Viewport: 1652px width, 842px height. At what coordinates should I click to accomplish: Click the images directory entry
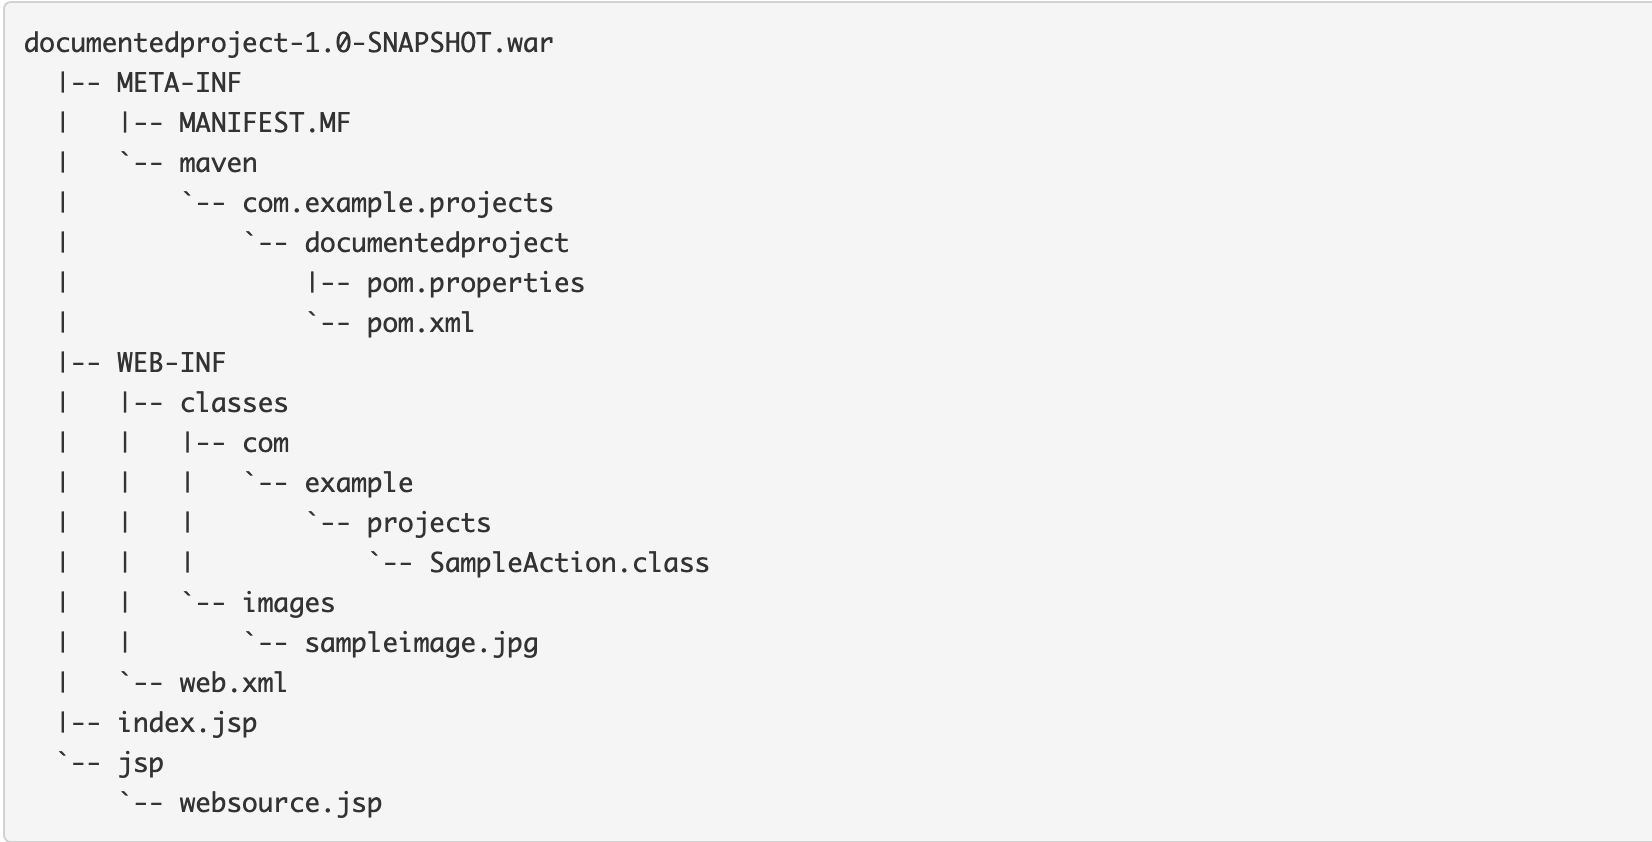coord(288,604)
